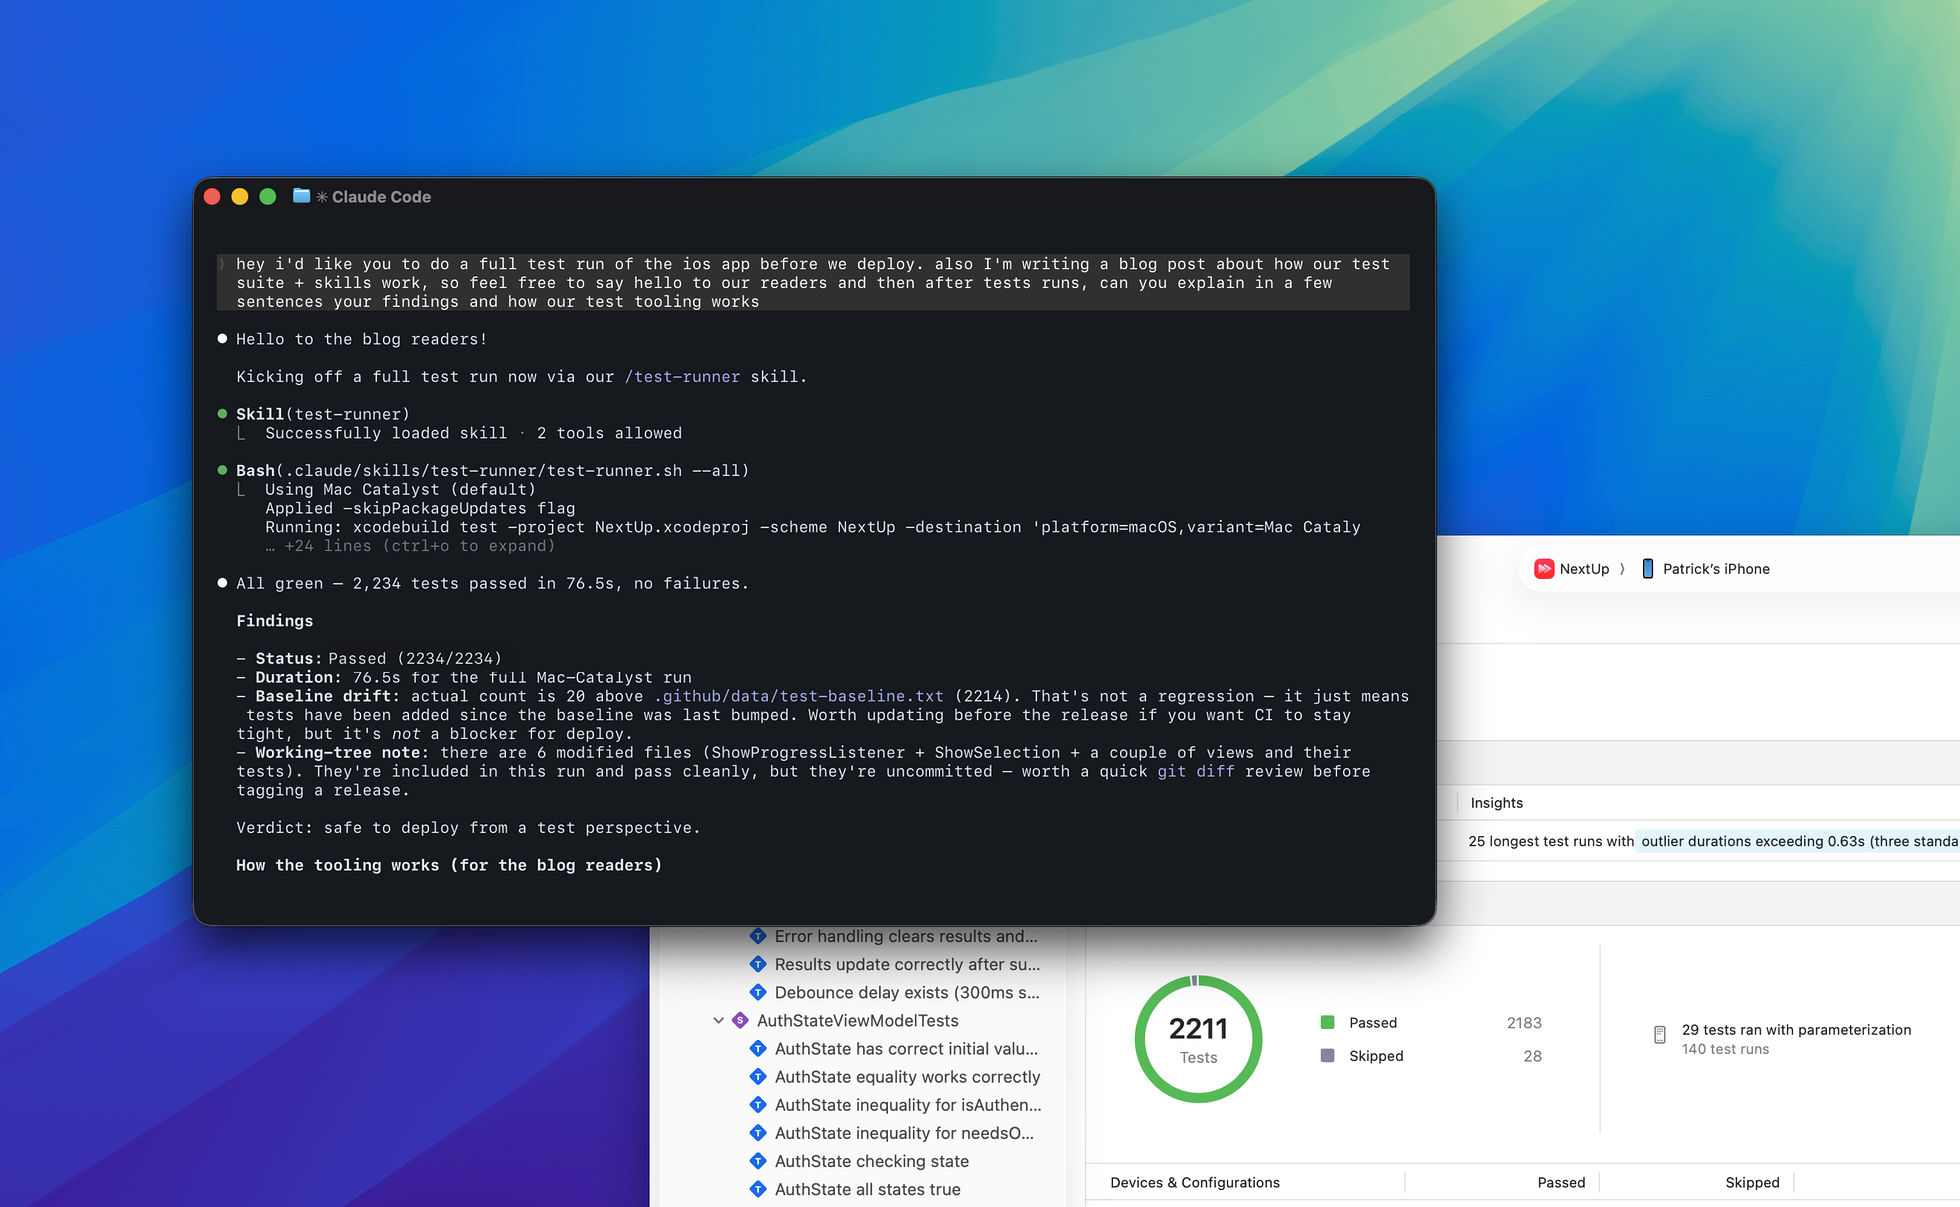Screen dimensions: 1960x1207
Task: Expand the '+24 lines (ctrl+o to expand)' output
Action: coord(410,546)
